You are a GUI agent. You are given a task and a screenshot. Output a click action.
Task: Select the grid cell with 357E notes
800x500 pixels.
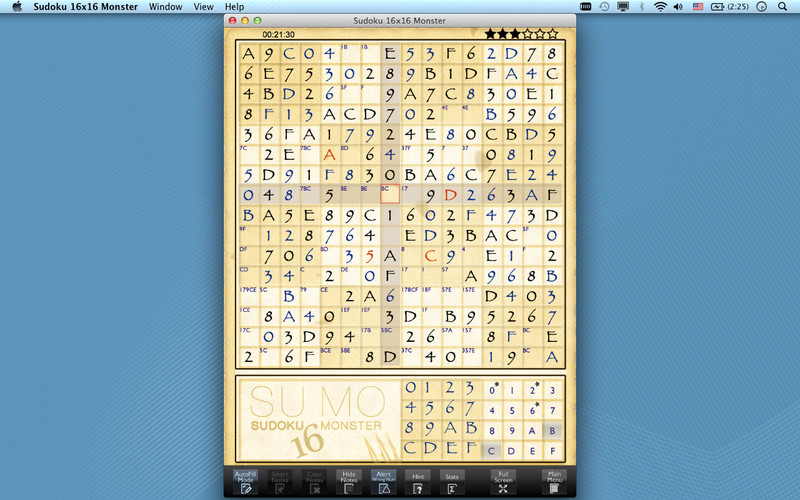[470, 357]
